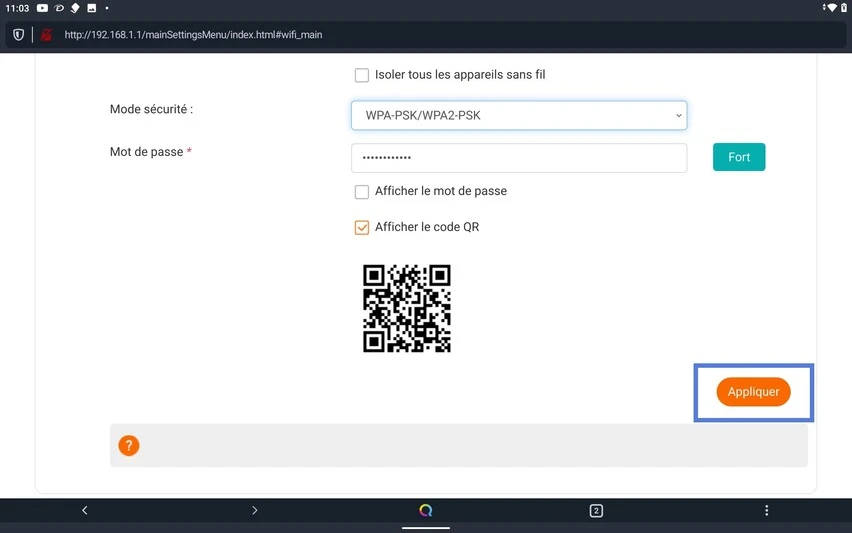The width and height of the screenshot is (852, 533).
Task: Tap the image notification icon in status bar
Action: [92, 8]
